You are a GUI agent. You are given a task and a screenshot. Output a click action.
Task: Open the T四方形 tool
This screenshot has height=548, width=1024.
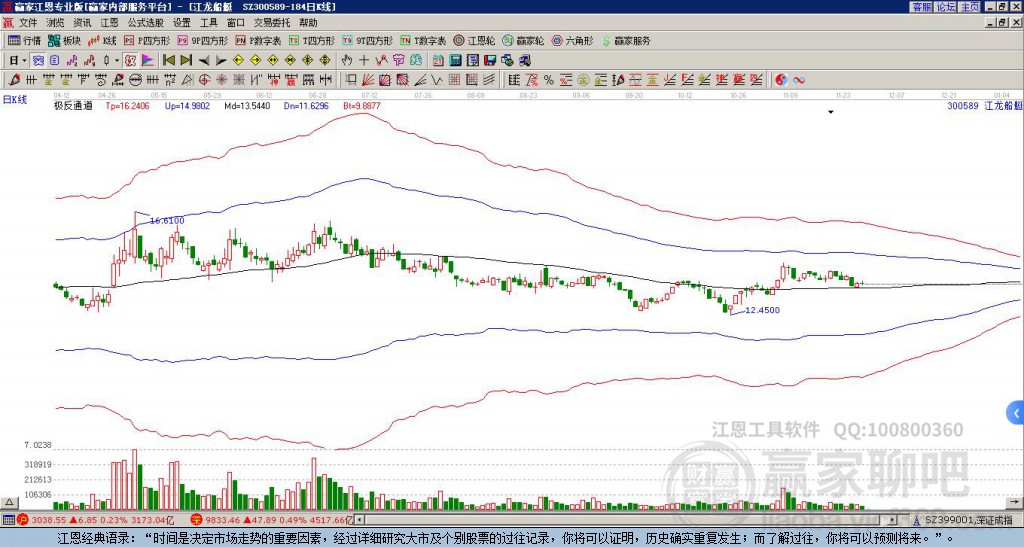point(312,40)
